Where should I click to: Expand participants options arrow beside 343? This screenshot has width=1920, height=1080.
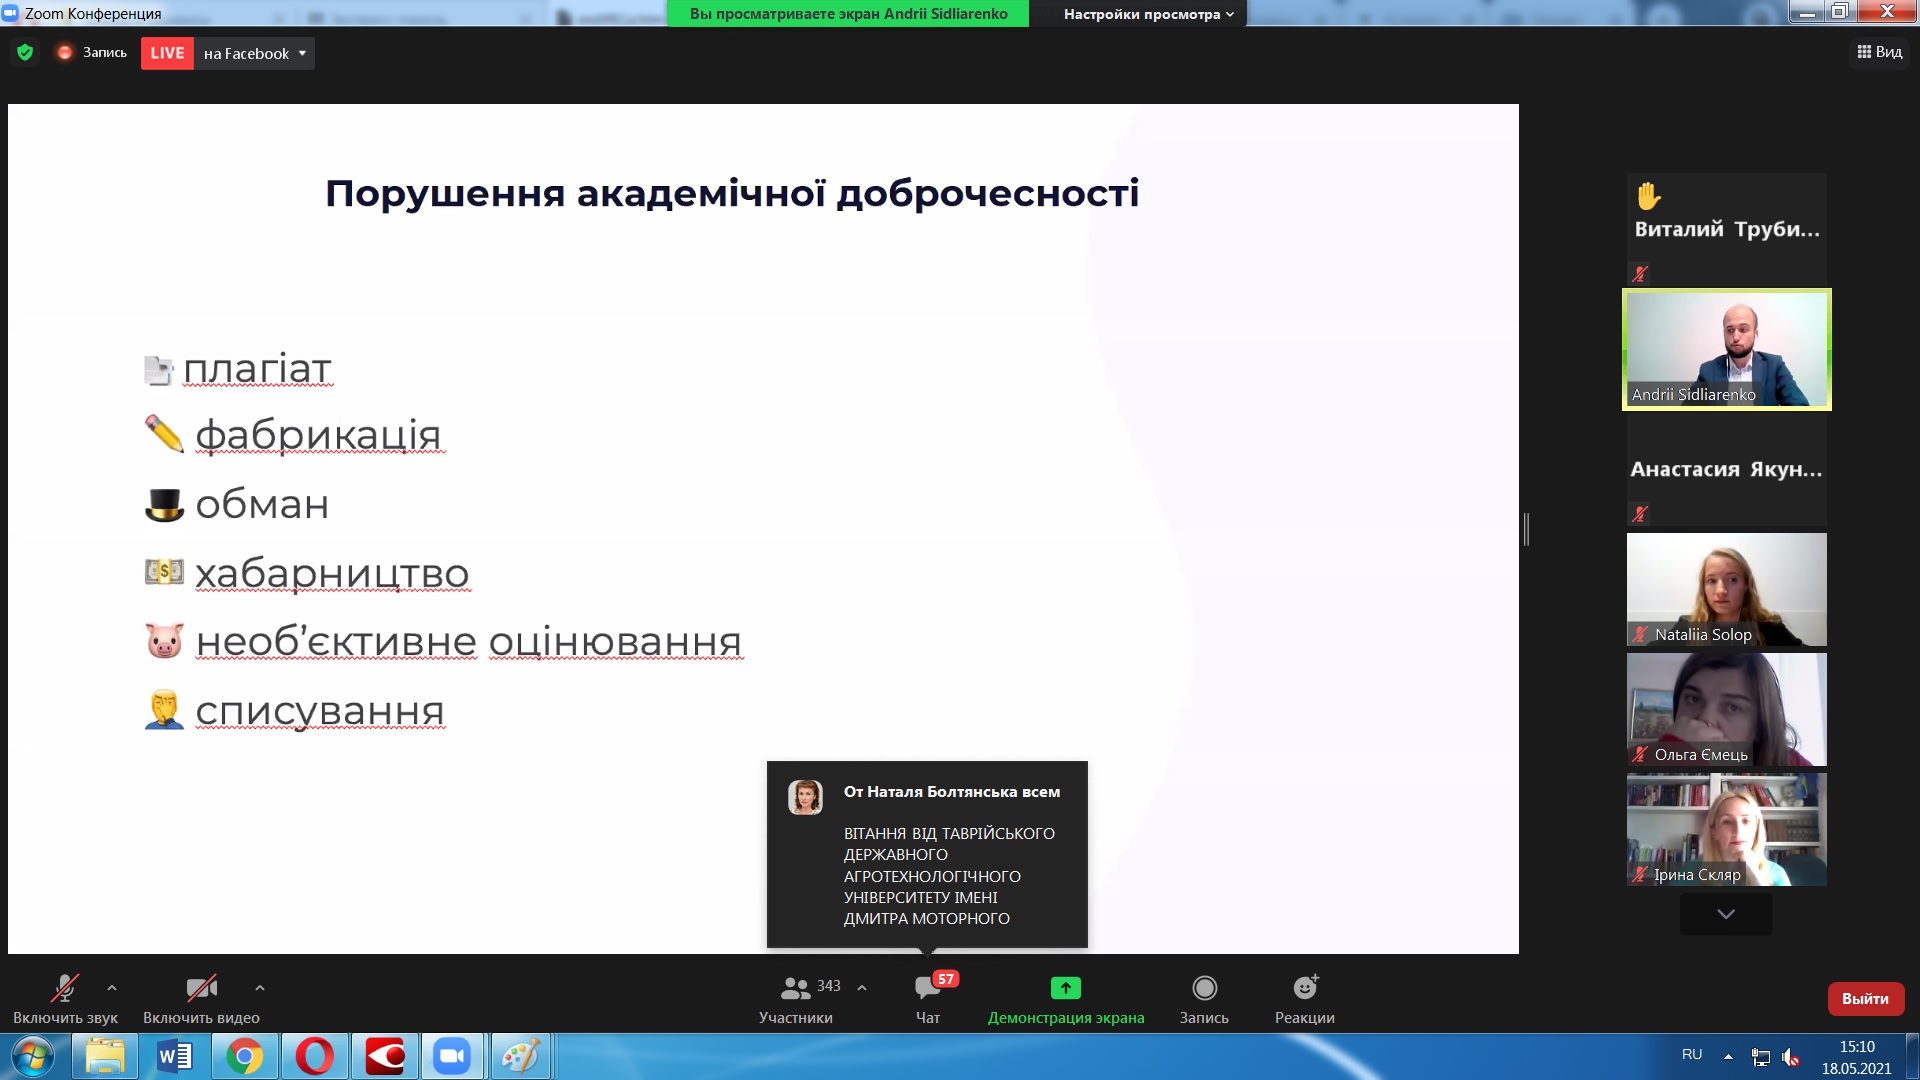pos(862,988)
